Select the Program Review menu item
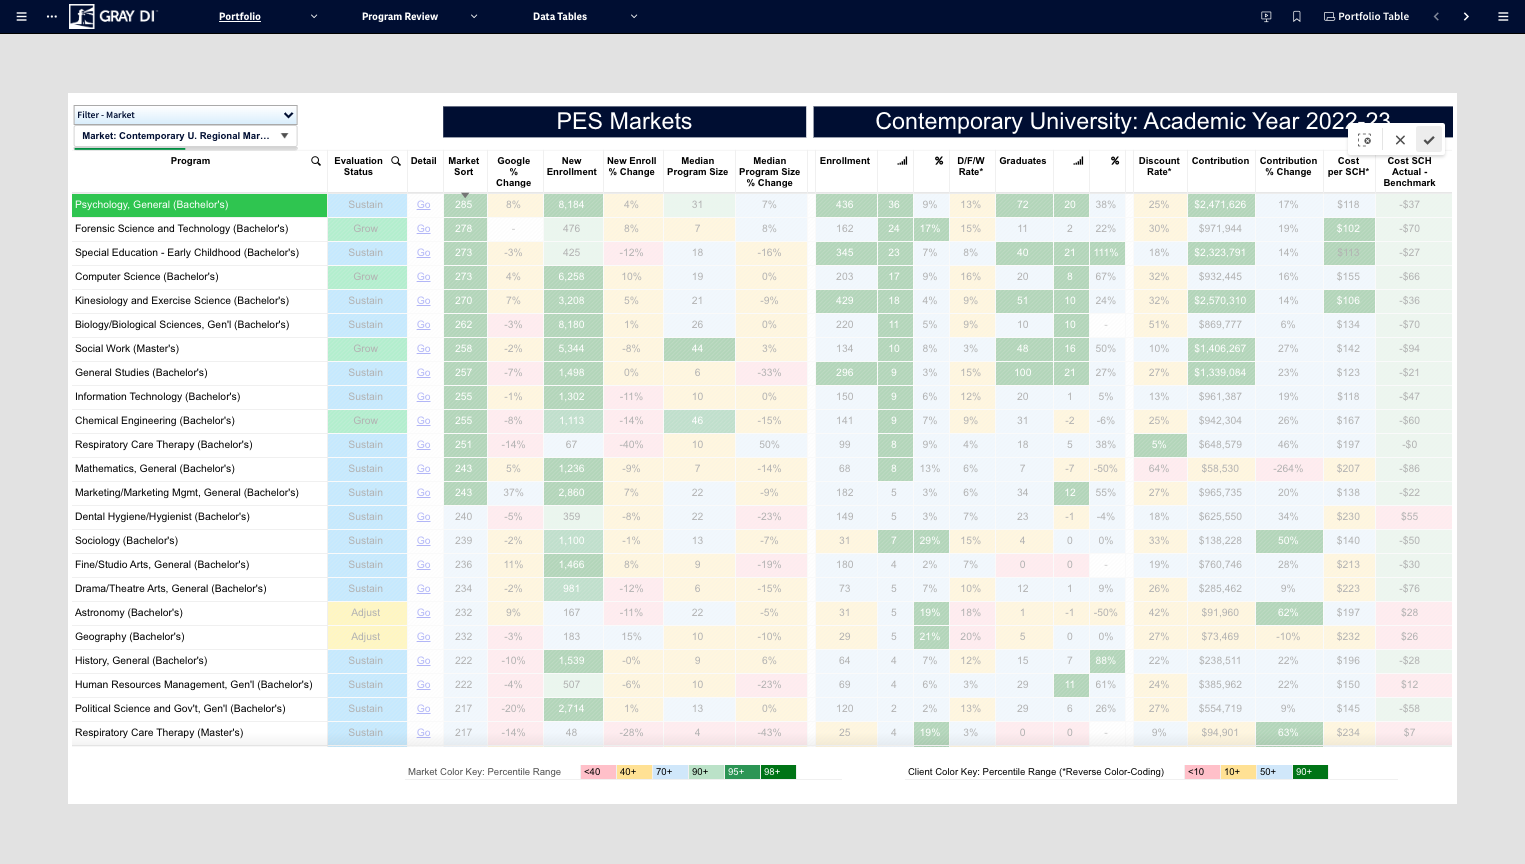Image resolution: width=1525 pixels, height=864 pixels. pos(400,16)
